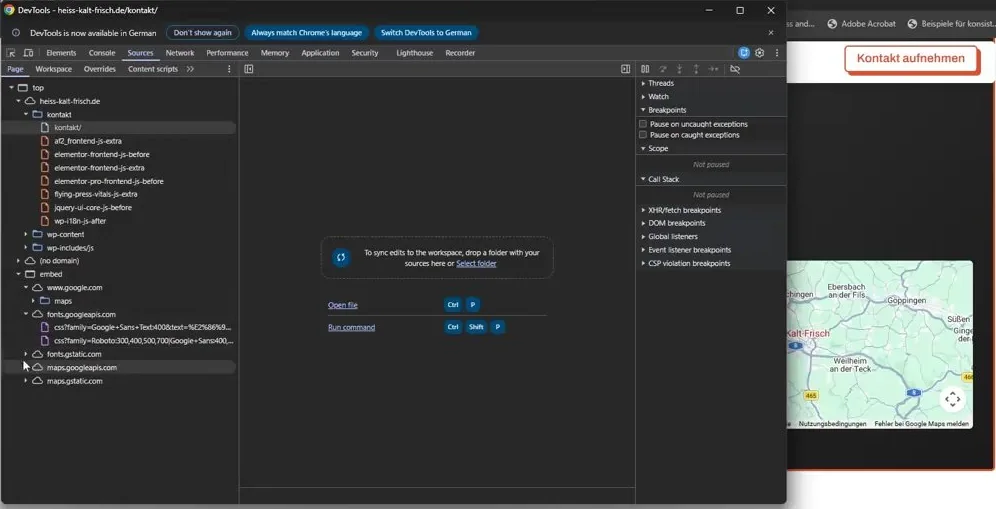Click Switch DevTools to German
996x509 pixels.
(x=426, y=32)
